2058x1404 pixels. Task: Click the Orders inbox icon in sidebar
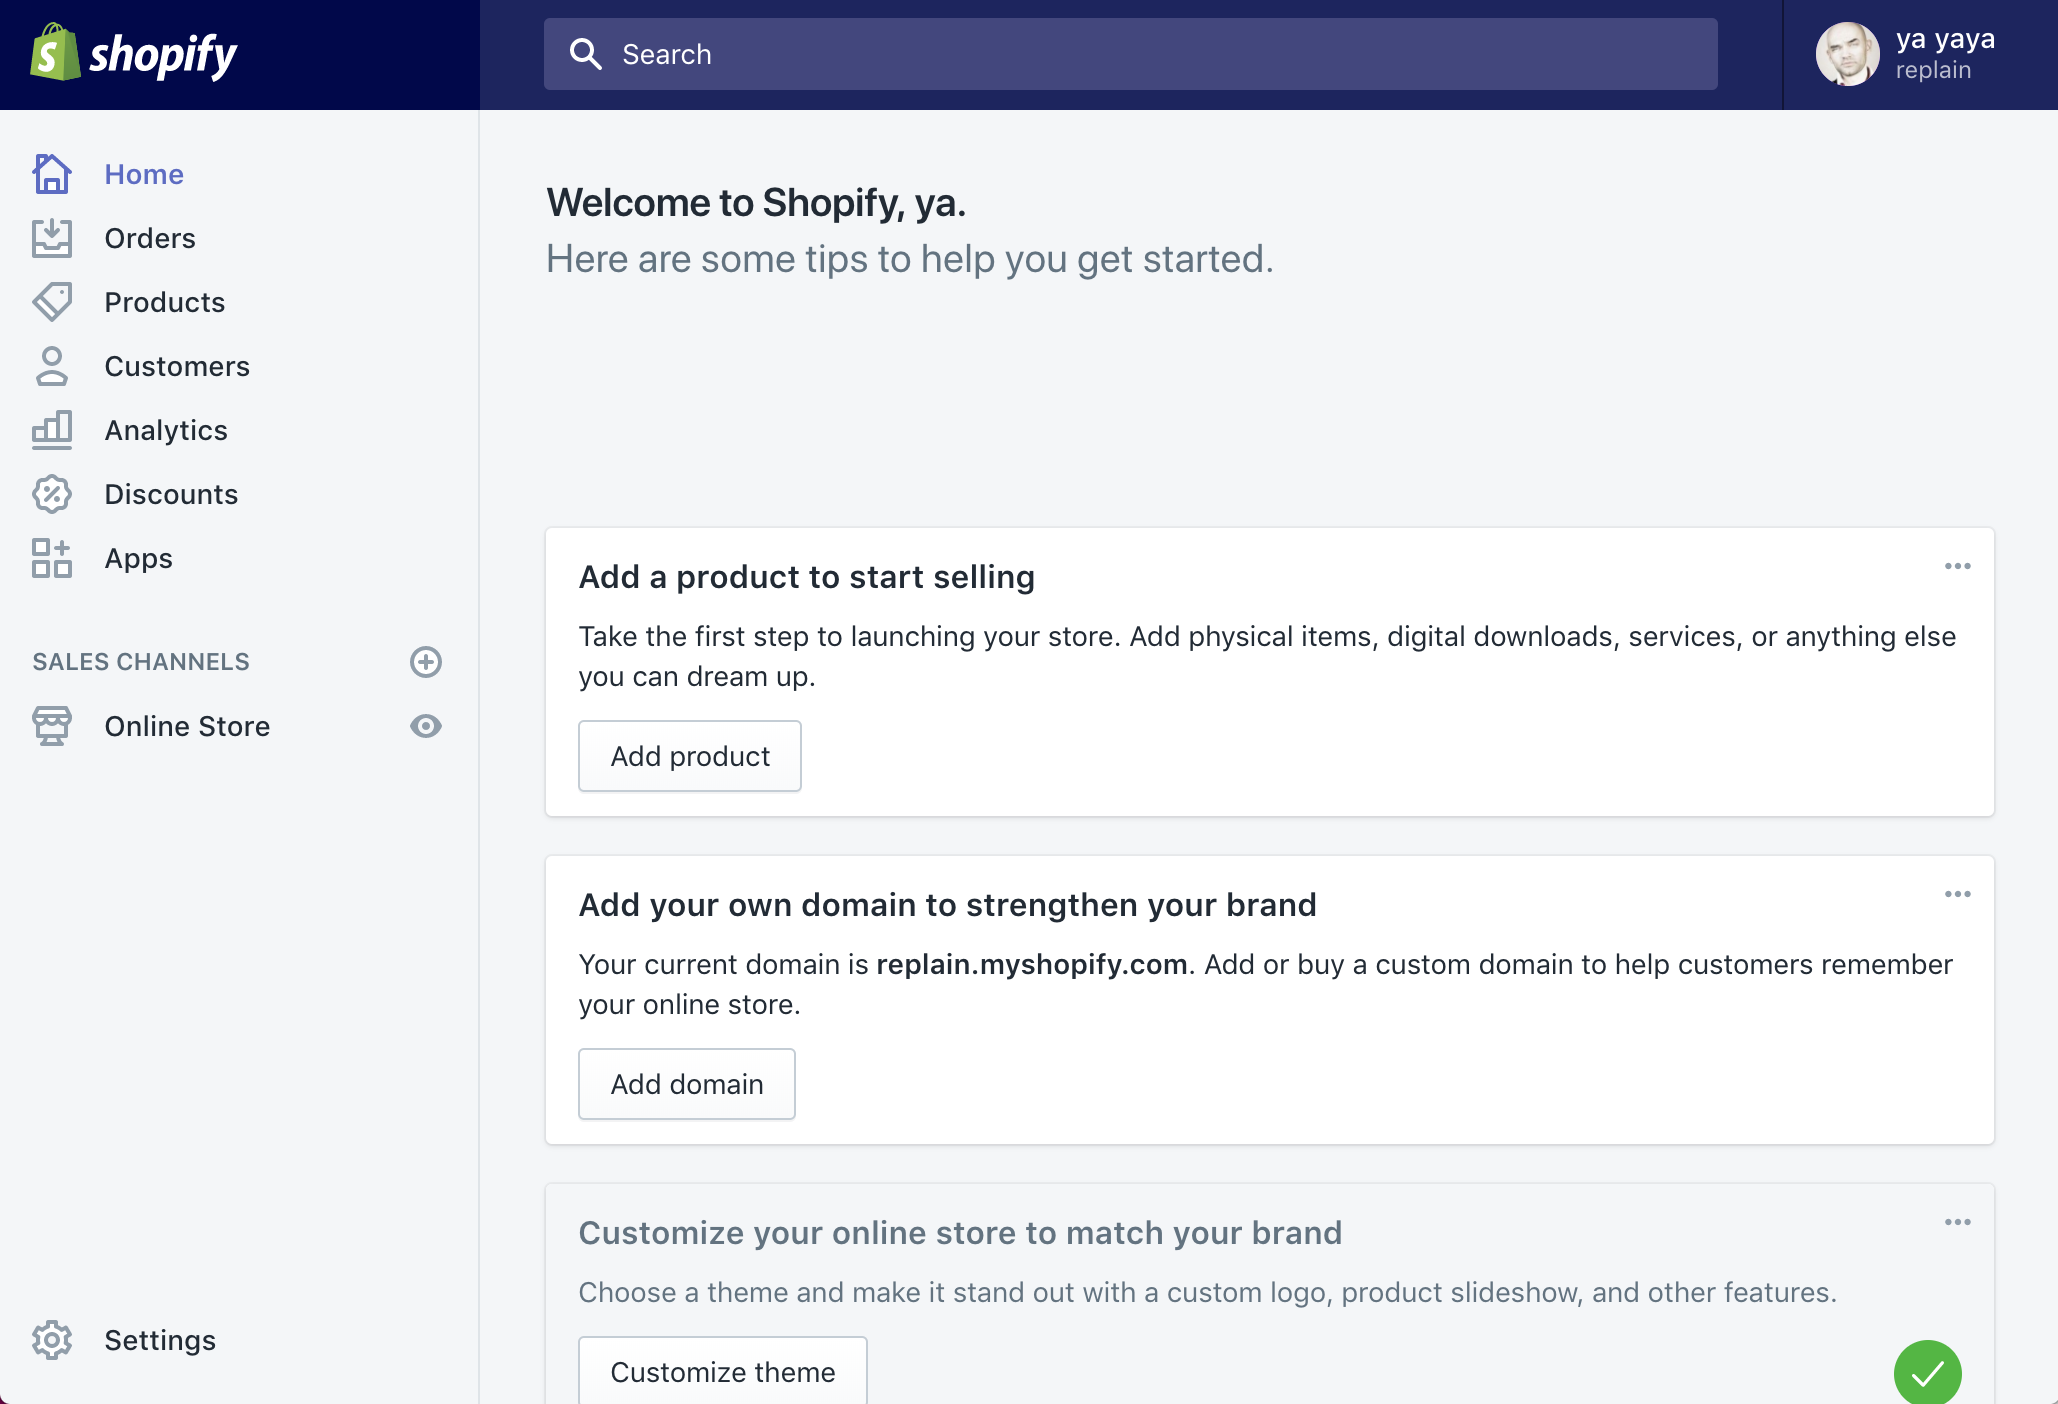tap(52, 238)
